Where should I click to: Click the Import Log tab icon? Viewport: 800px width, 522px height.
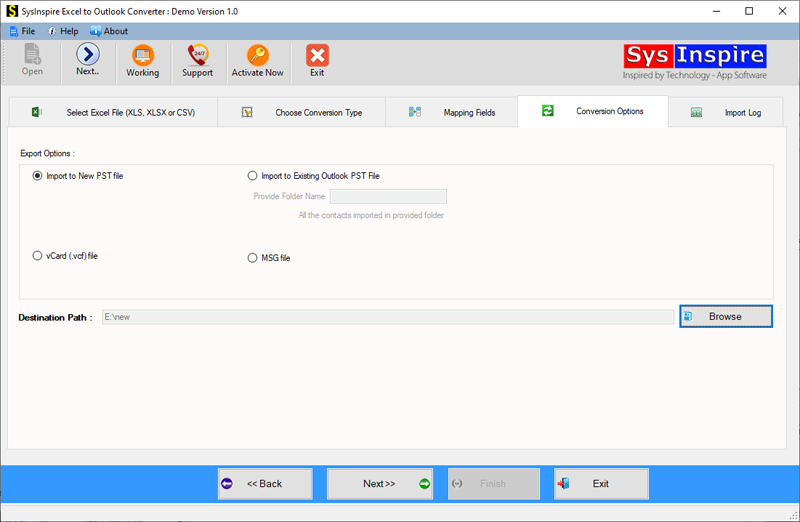pyautogui.click(x=696, y=112)
